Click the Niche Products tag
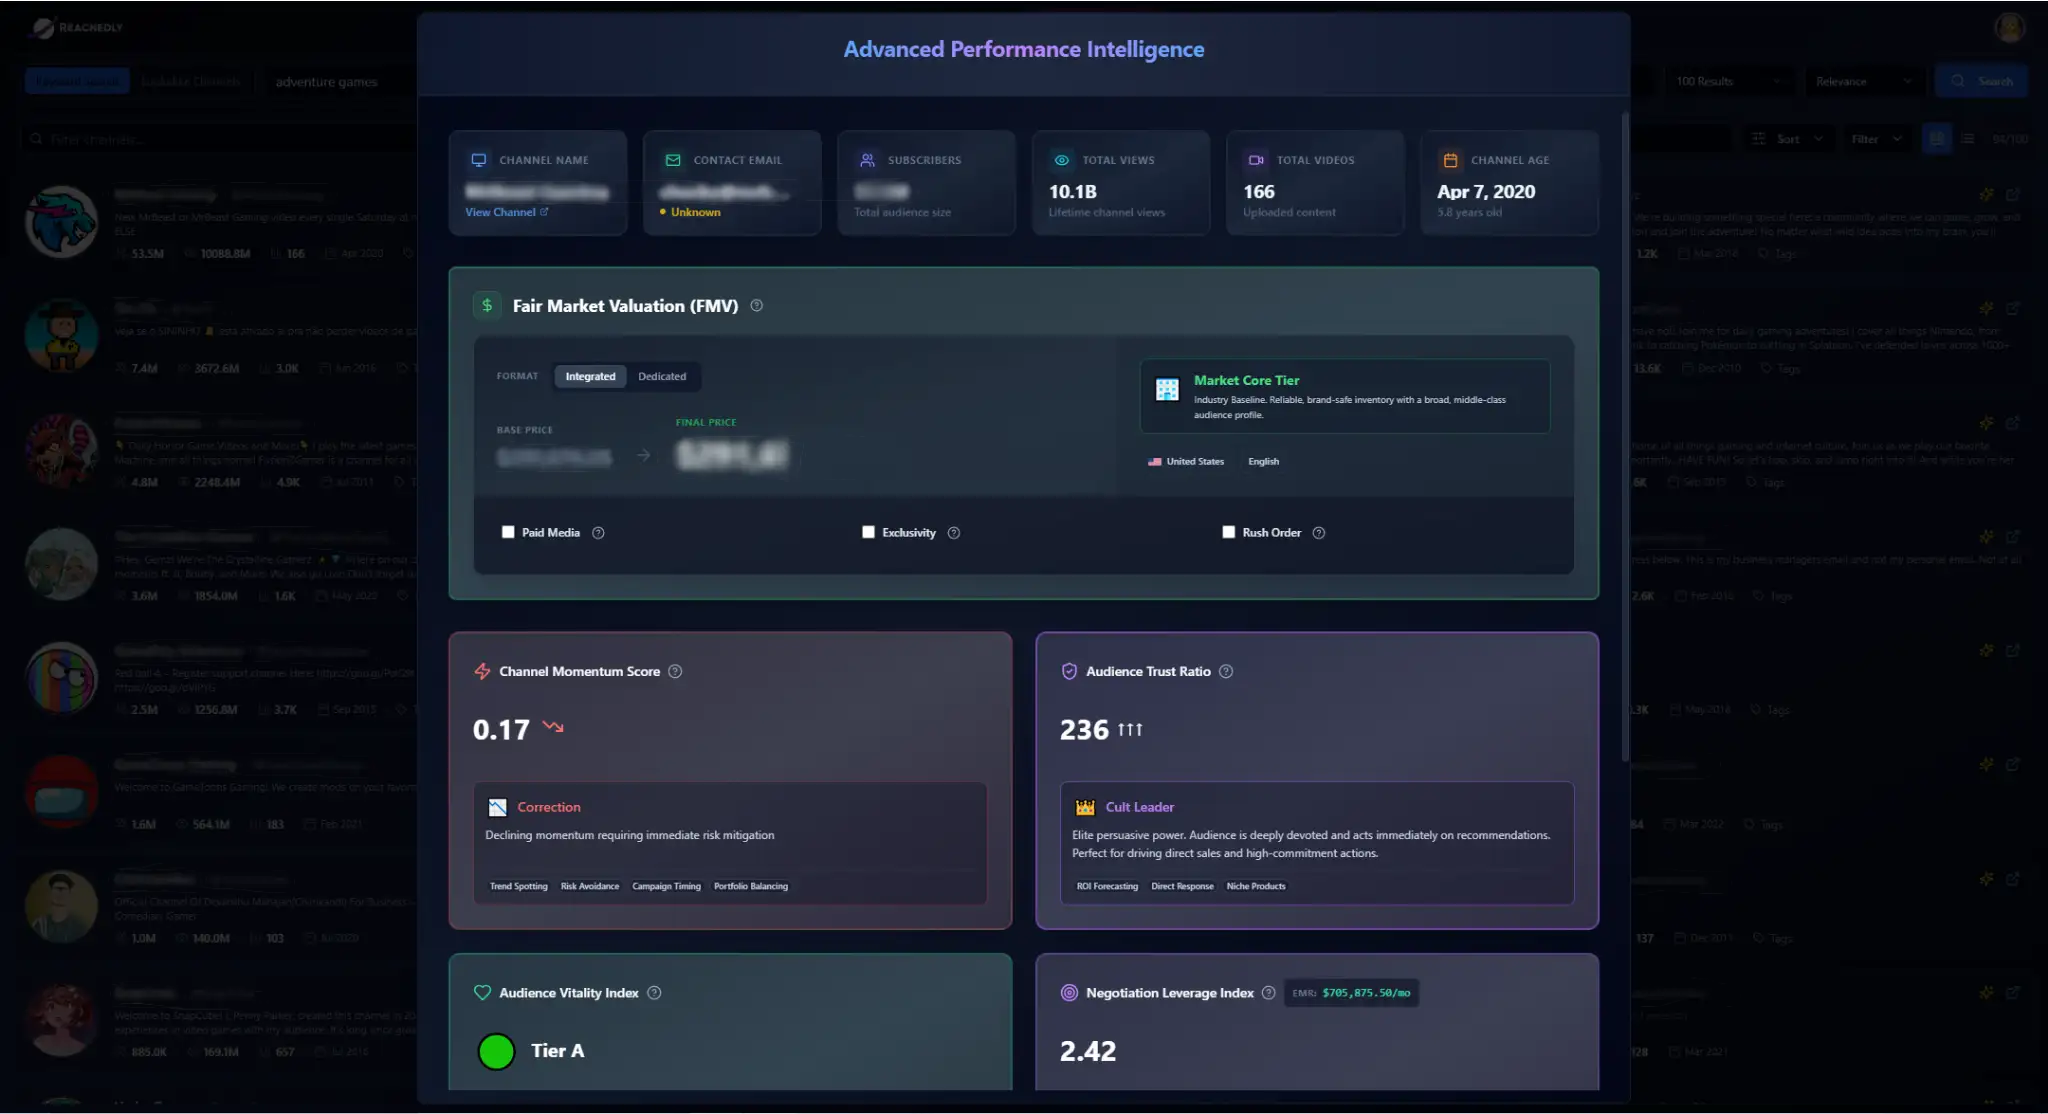Viewport: 2048px width, 1114px height. pyautogui.click(x=1256, y=886)
